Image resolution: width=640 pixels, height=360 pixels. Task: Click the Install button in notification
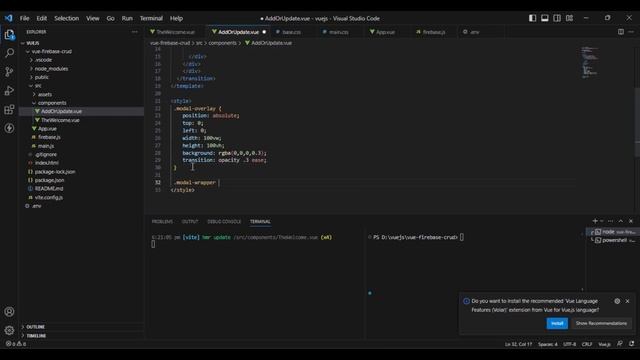click(557, 323)
